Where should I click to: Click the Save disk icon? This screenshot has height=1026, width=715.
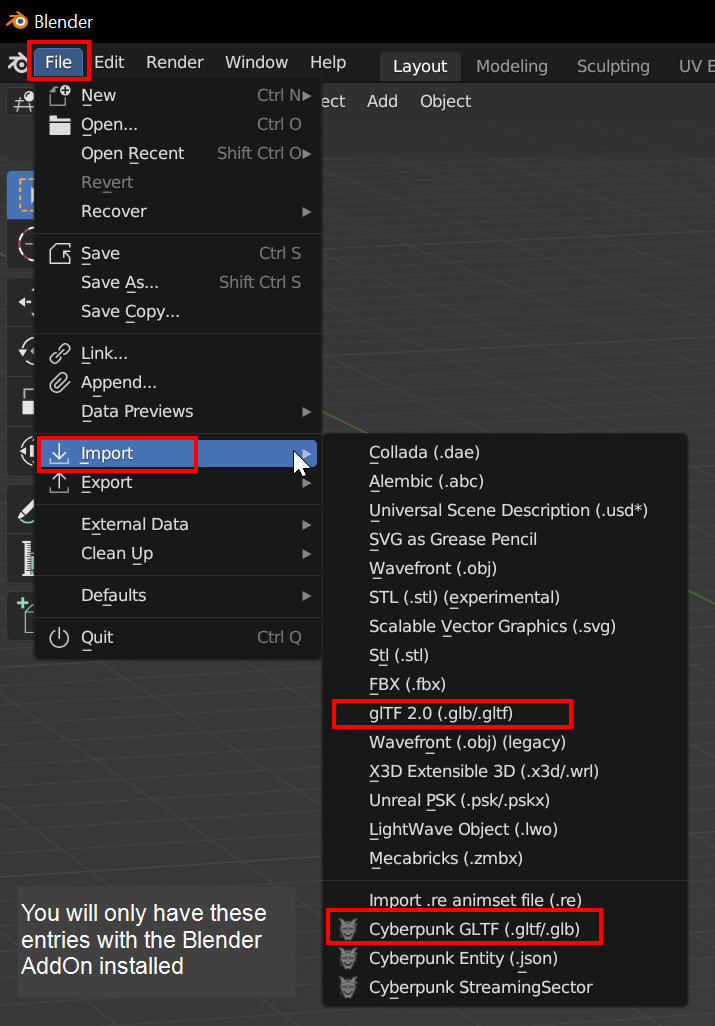60,254
